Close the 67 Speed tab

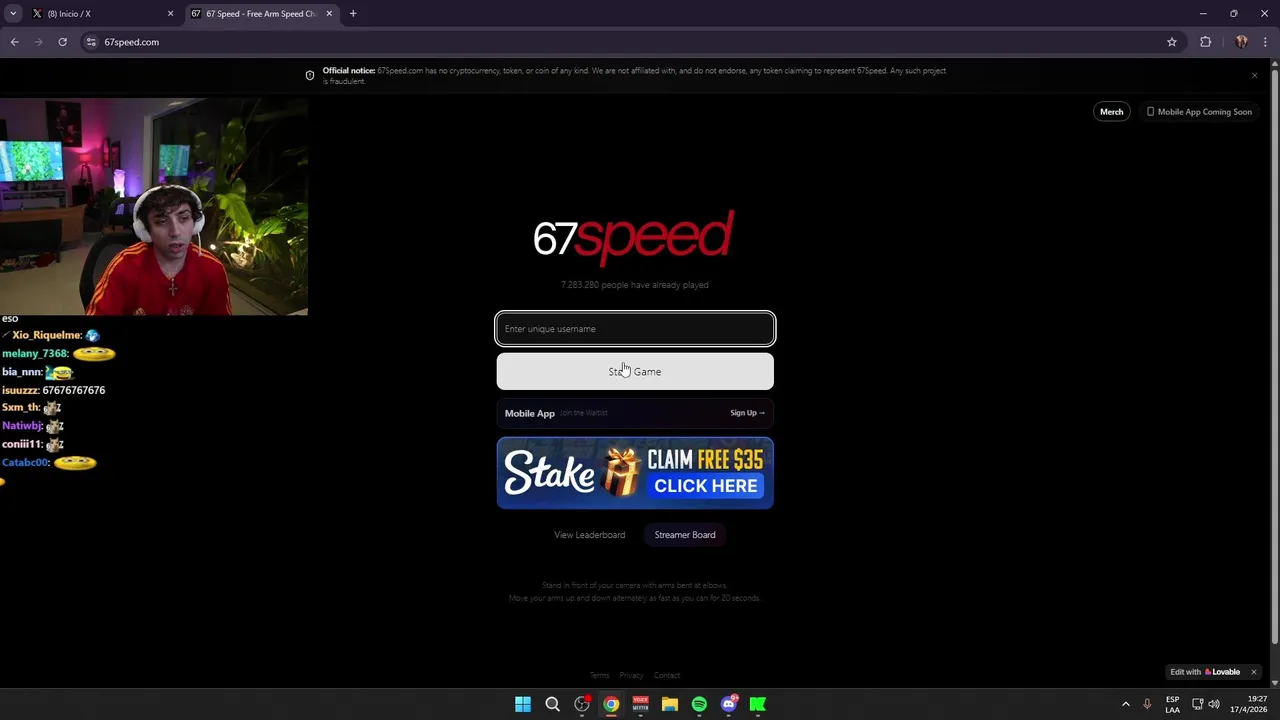tap(329, 14)
